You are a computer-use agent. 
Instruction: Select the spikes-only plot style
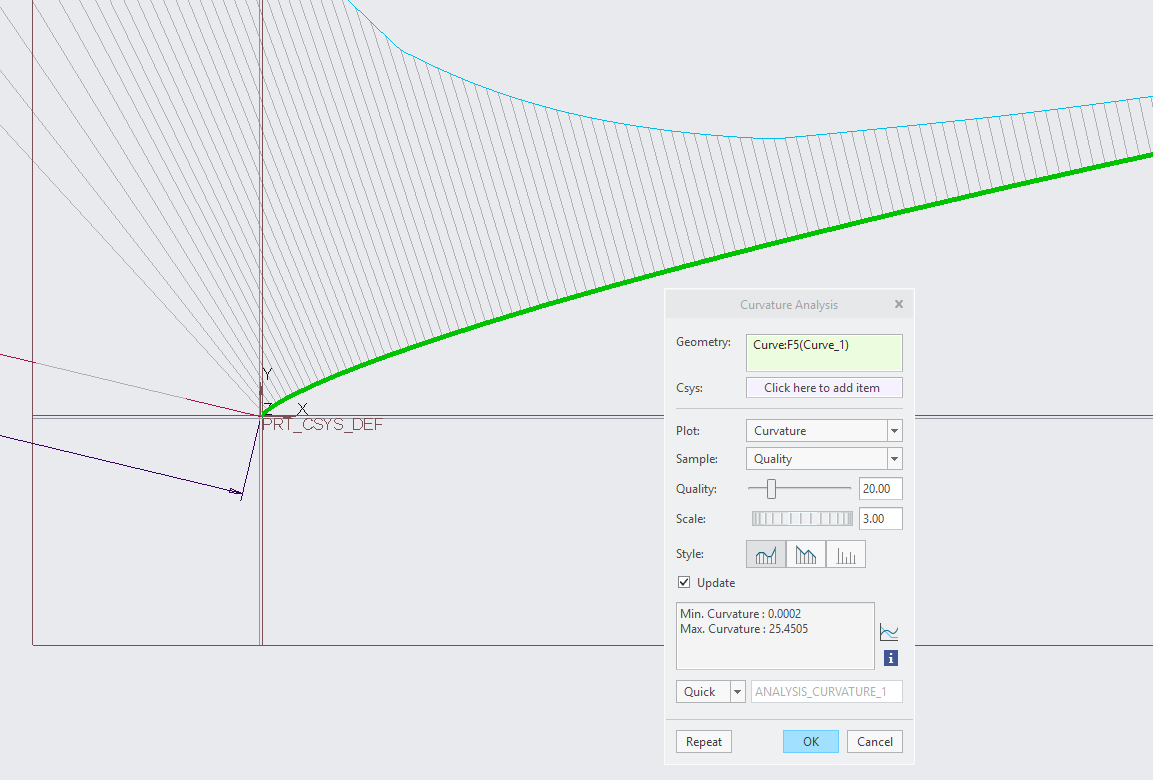click(846, 553)
